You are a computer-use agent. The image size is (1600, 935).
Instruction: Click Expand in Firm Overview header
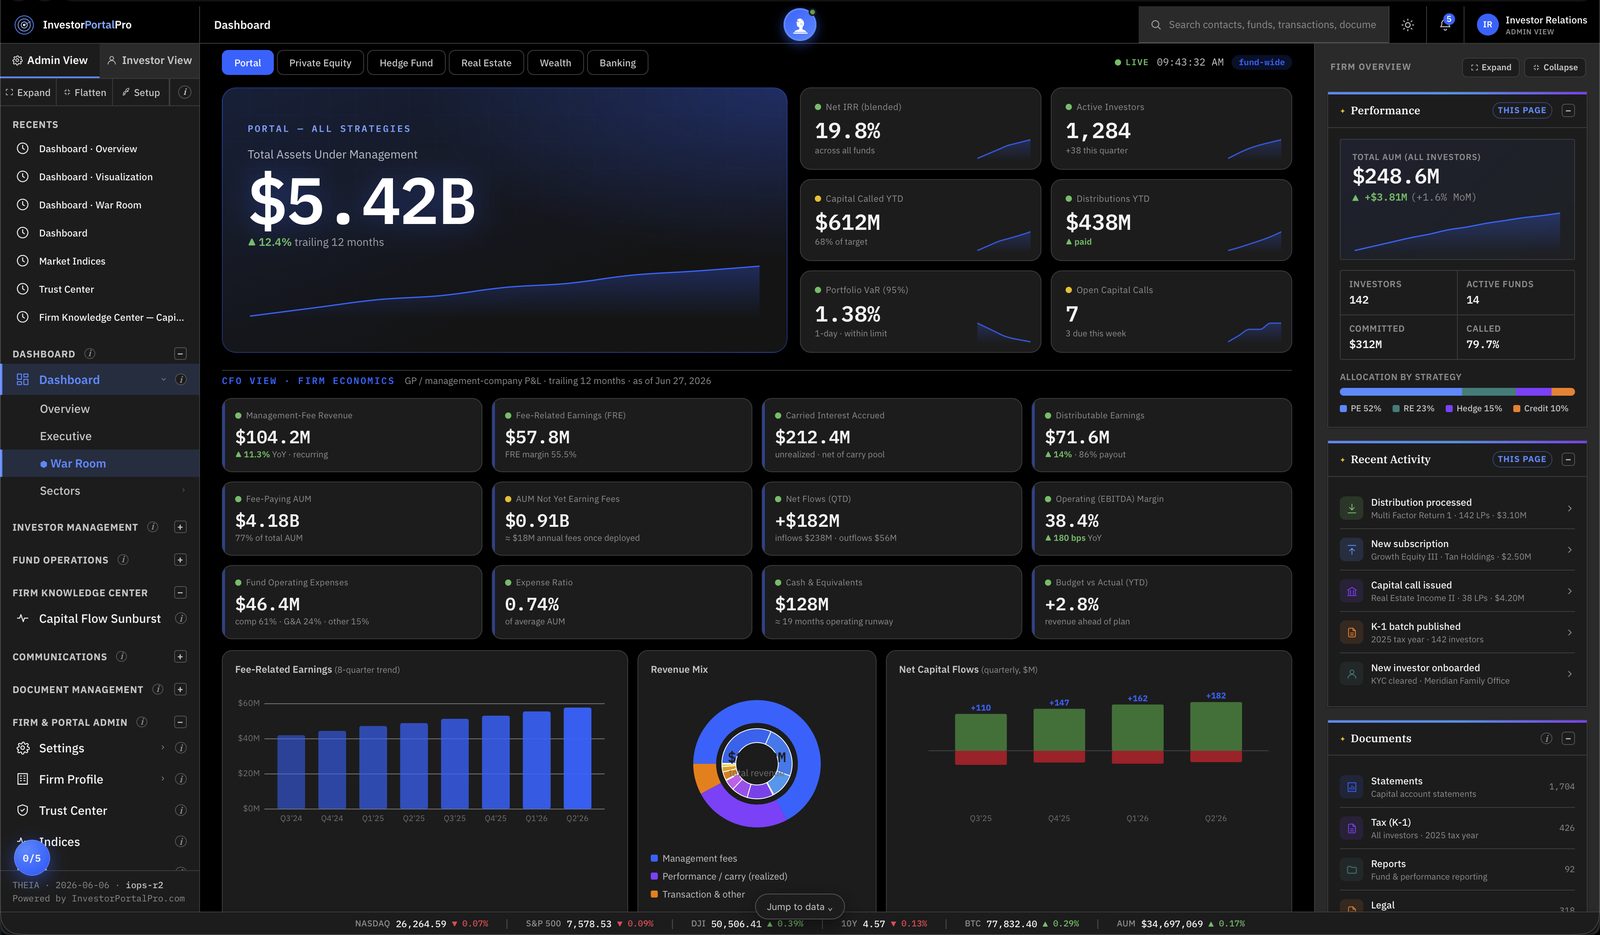1491,67
